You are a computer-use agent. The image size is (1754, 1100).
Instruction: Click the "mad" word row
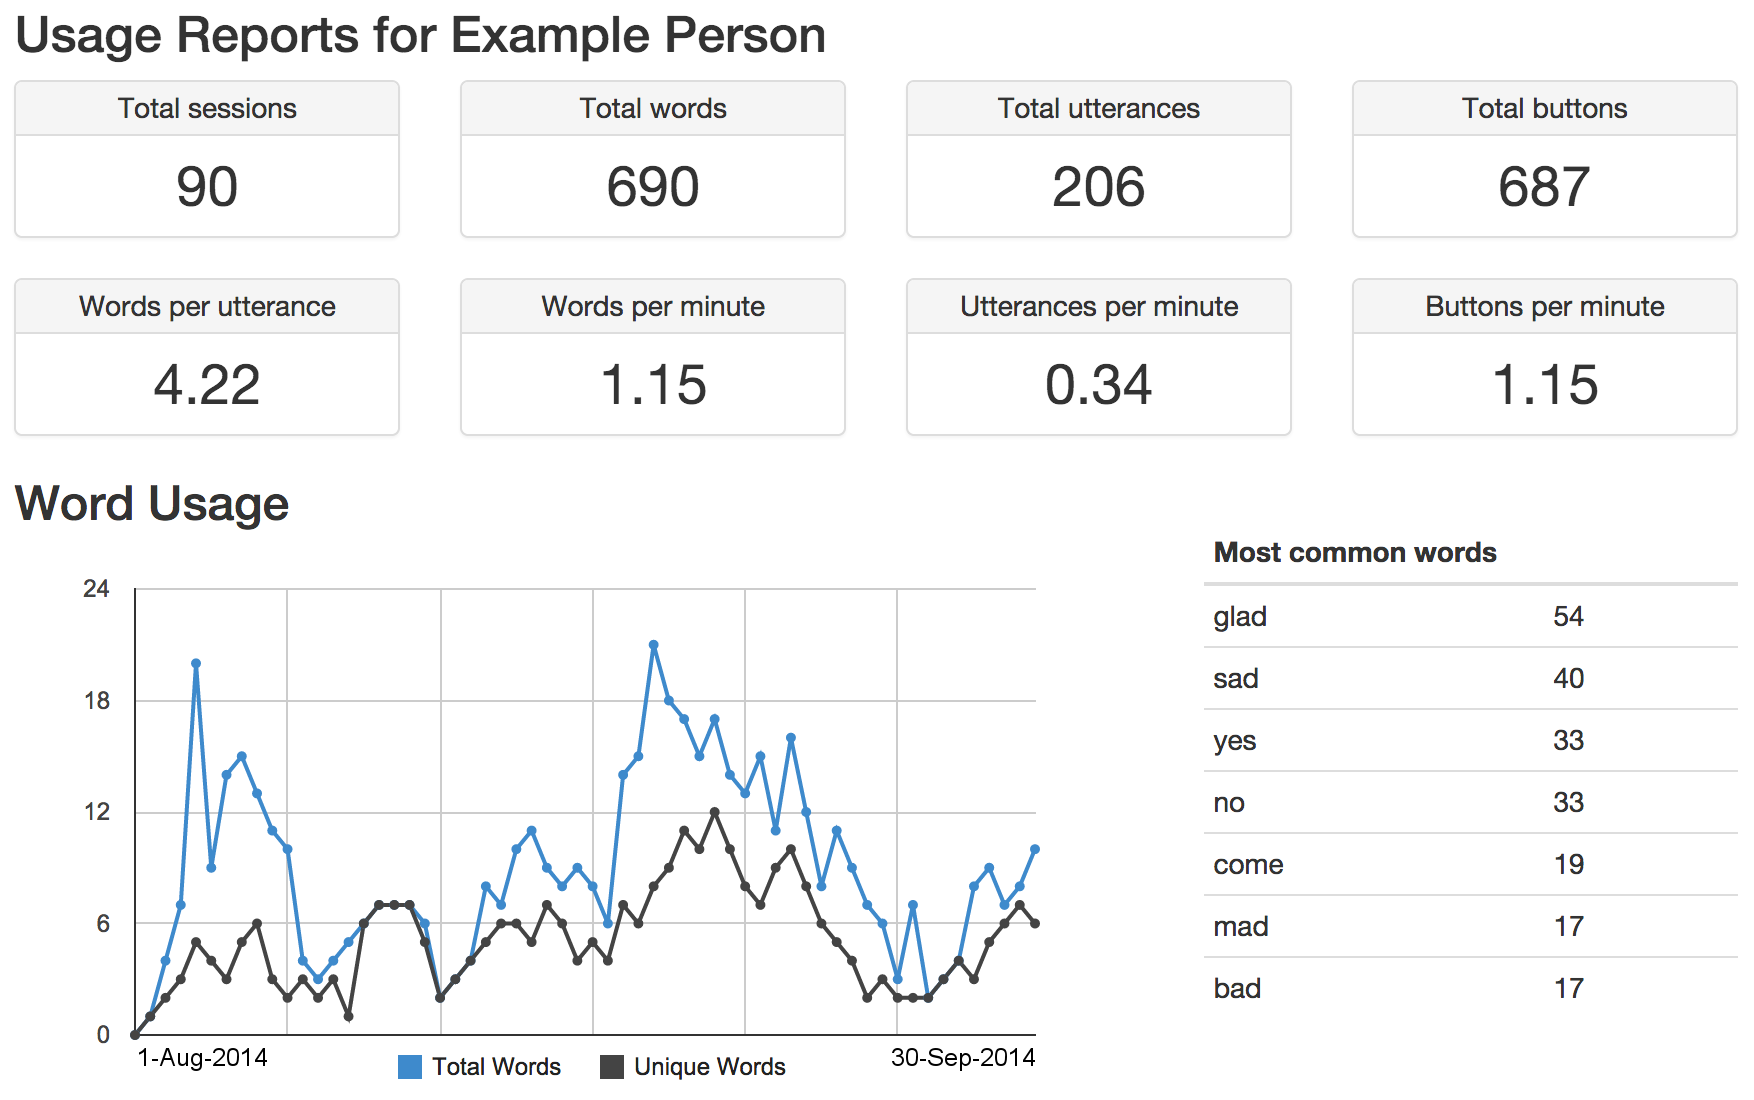(x=1241, y=926)
